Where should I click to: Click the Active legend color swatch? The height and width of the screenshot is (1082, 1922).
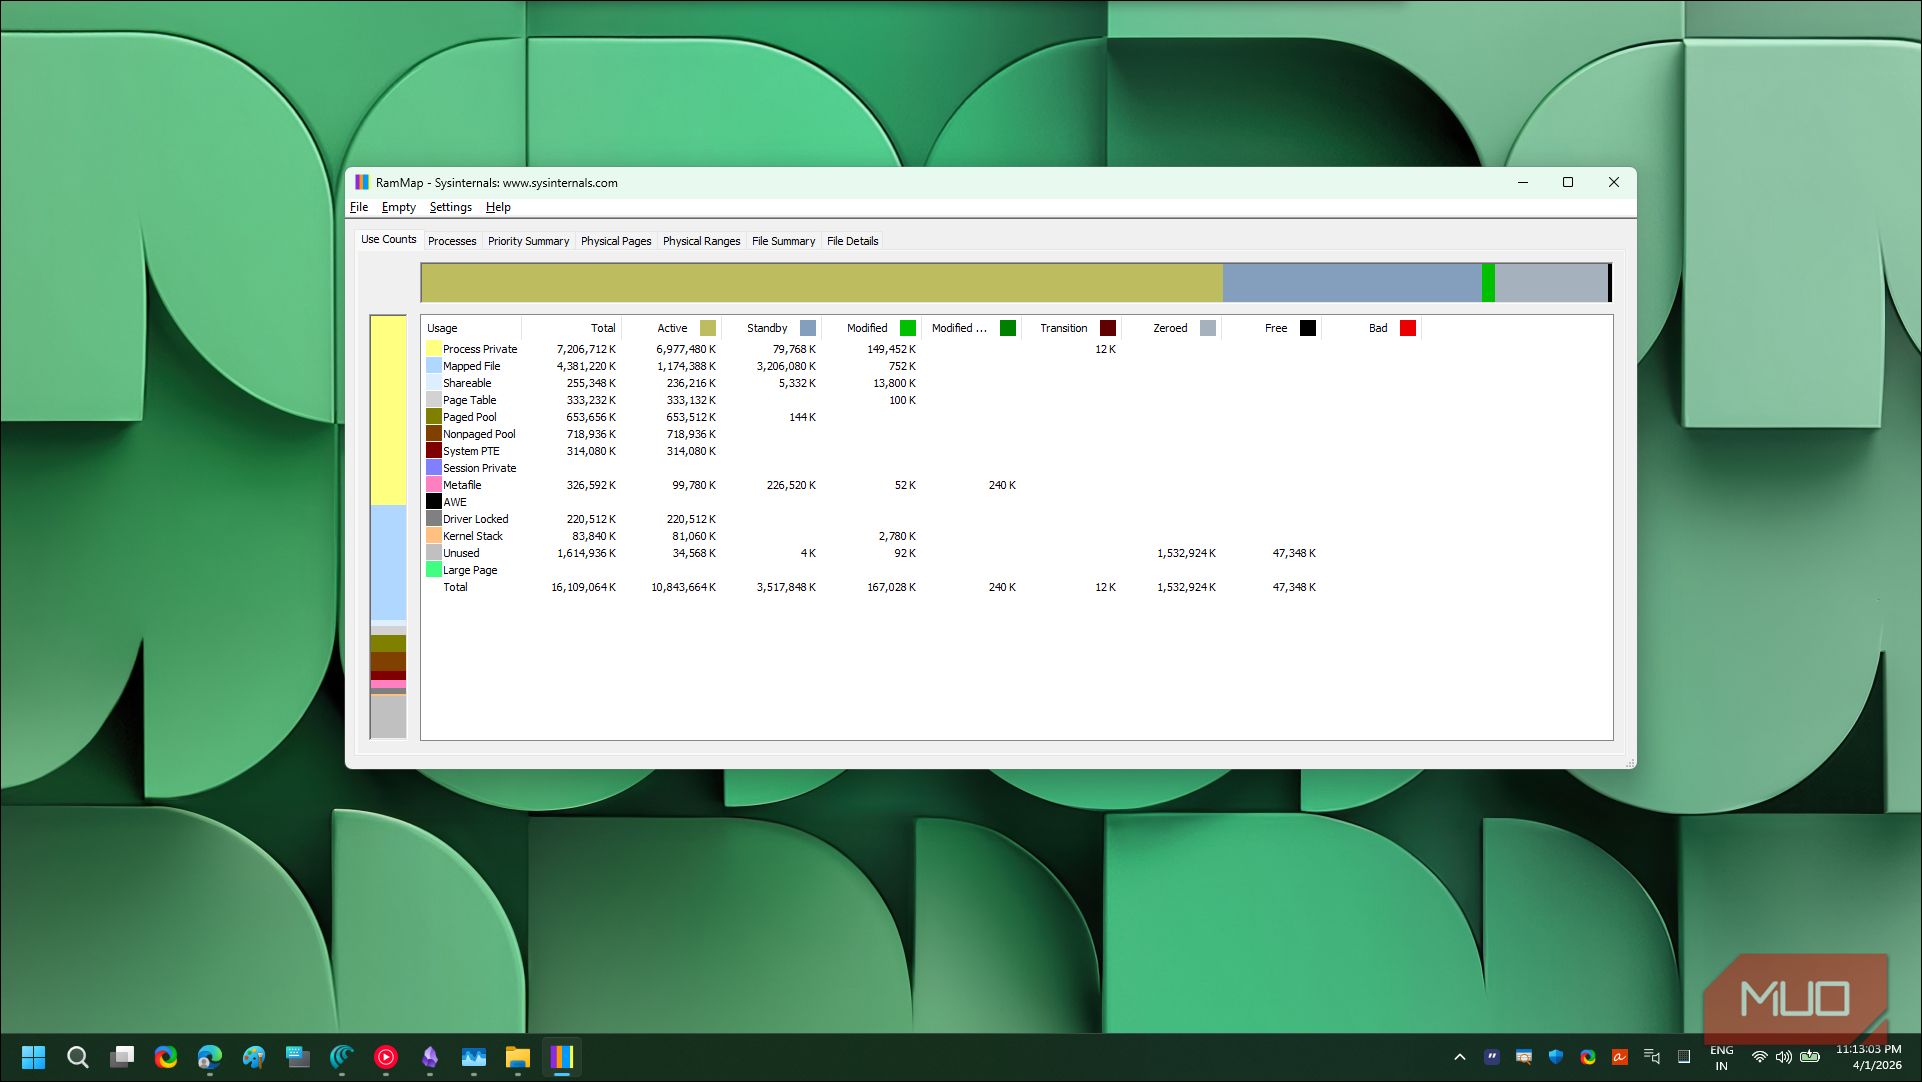708,328
